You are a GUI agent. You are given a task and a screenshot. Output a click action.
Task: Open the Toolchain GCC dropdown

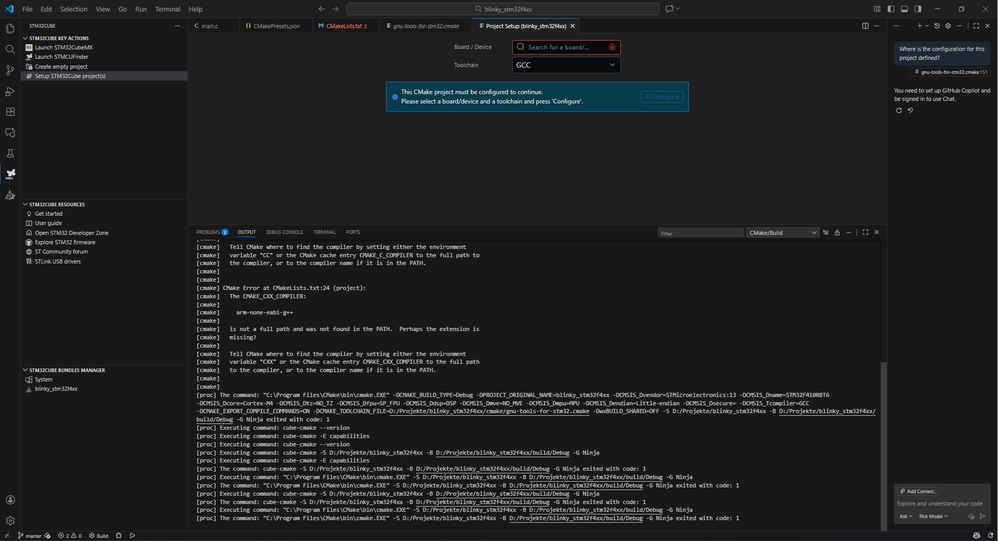click(566, 65)
